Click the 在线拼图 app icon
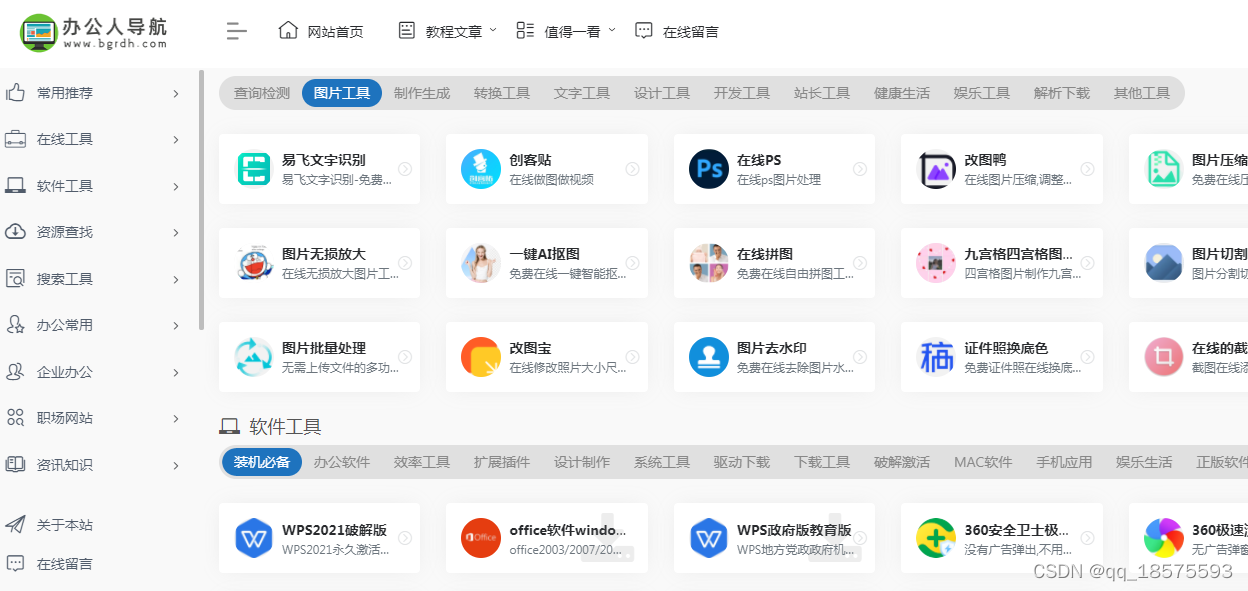The height and width of the screenshot is (591, 1248). [x=709, y=263]
